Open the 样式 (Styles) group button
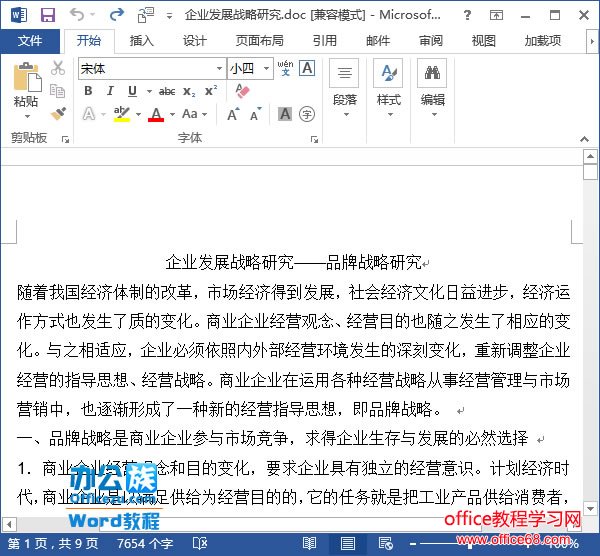This screenshot has width=600, height=556. pos(388,88)
